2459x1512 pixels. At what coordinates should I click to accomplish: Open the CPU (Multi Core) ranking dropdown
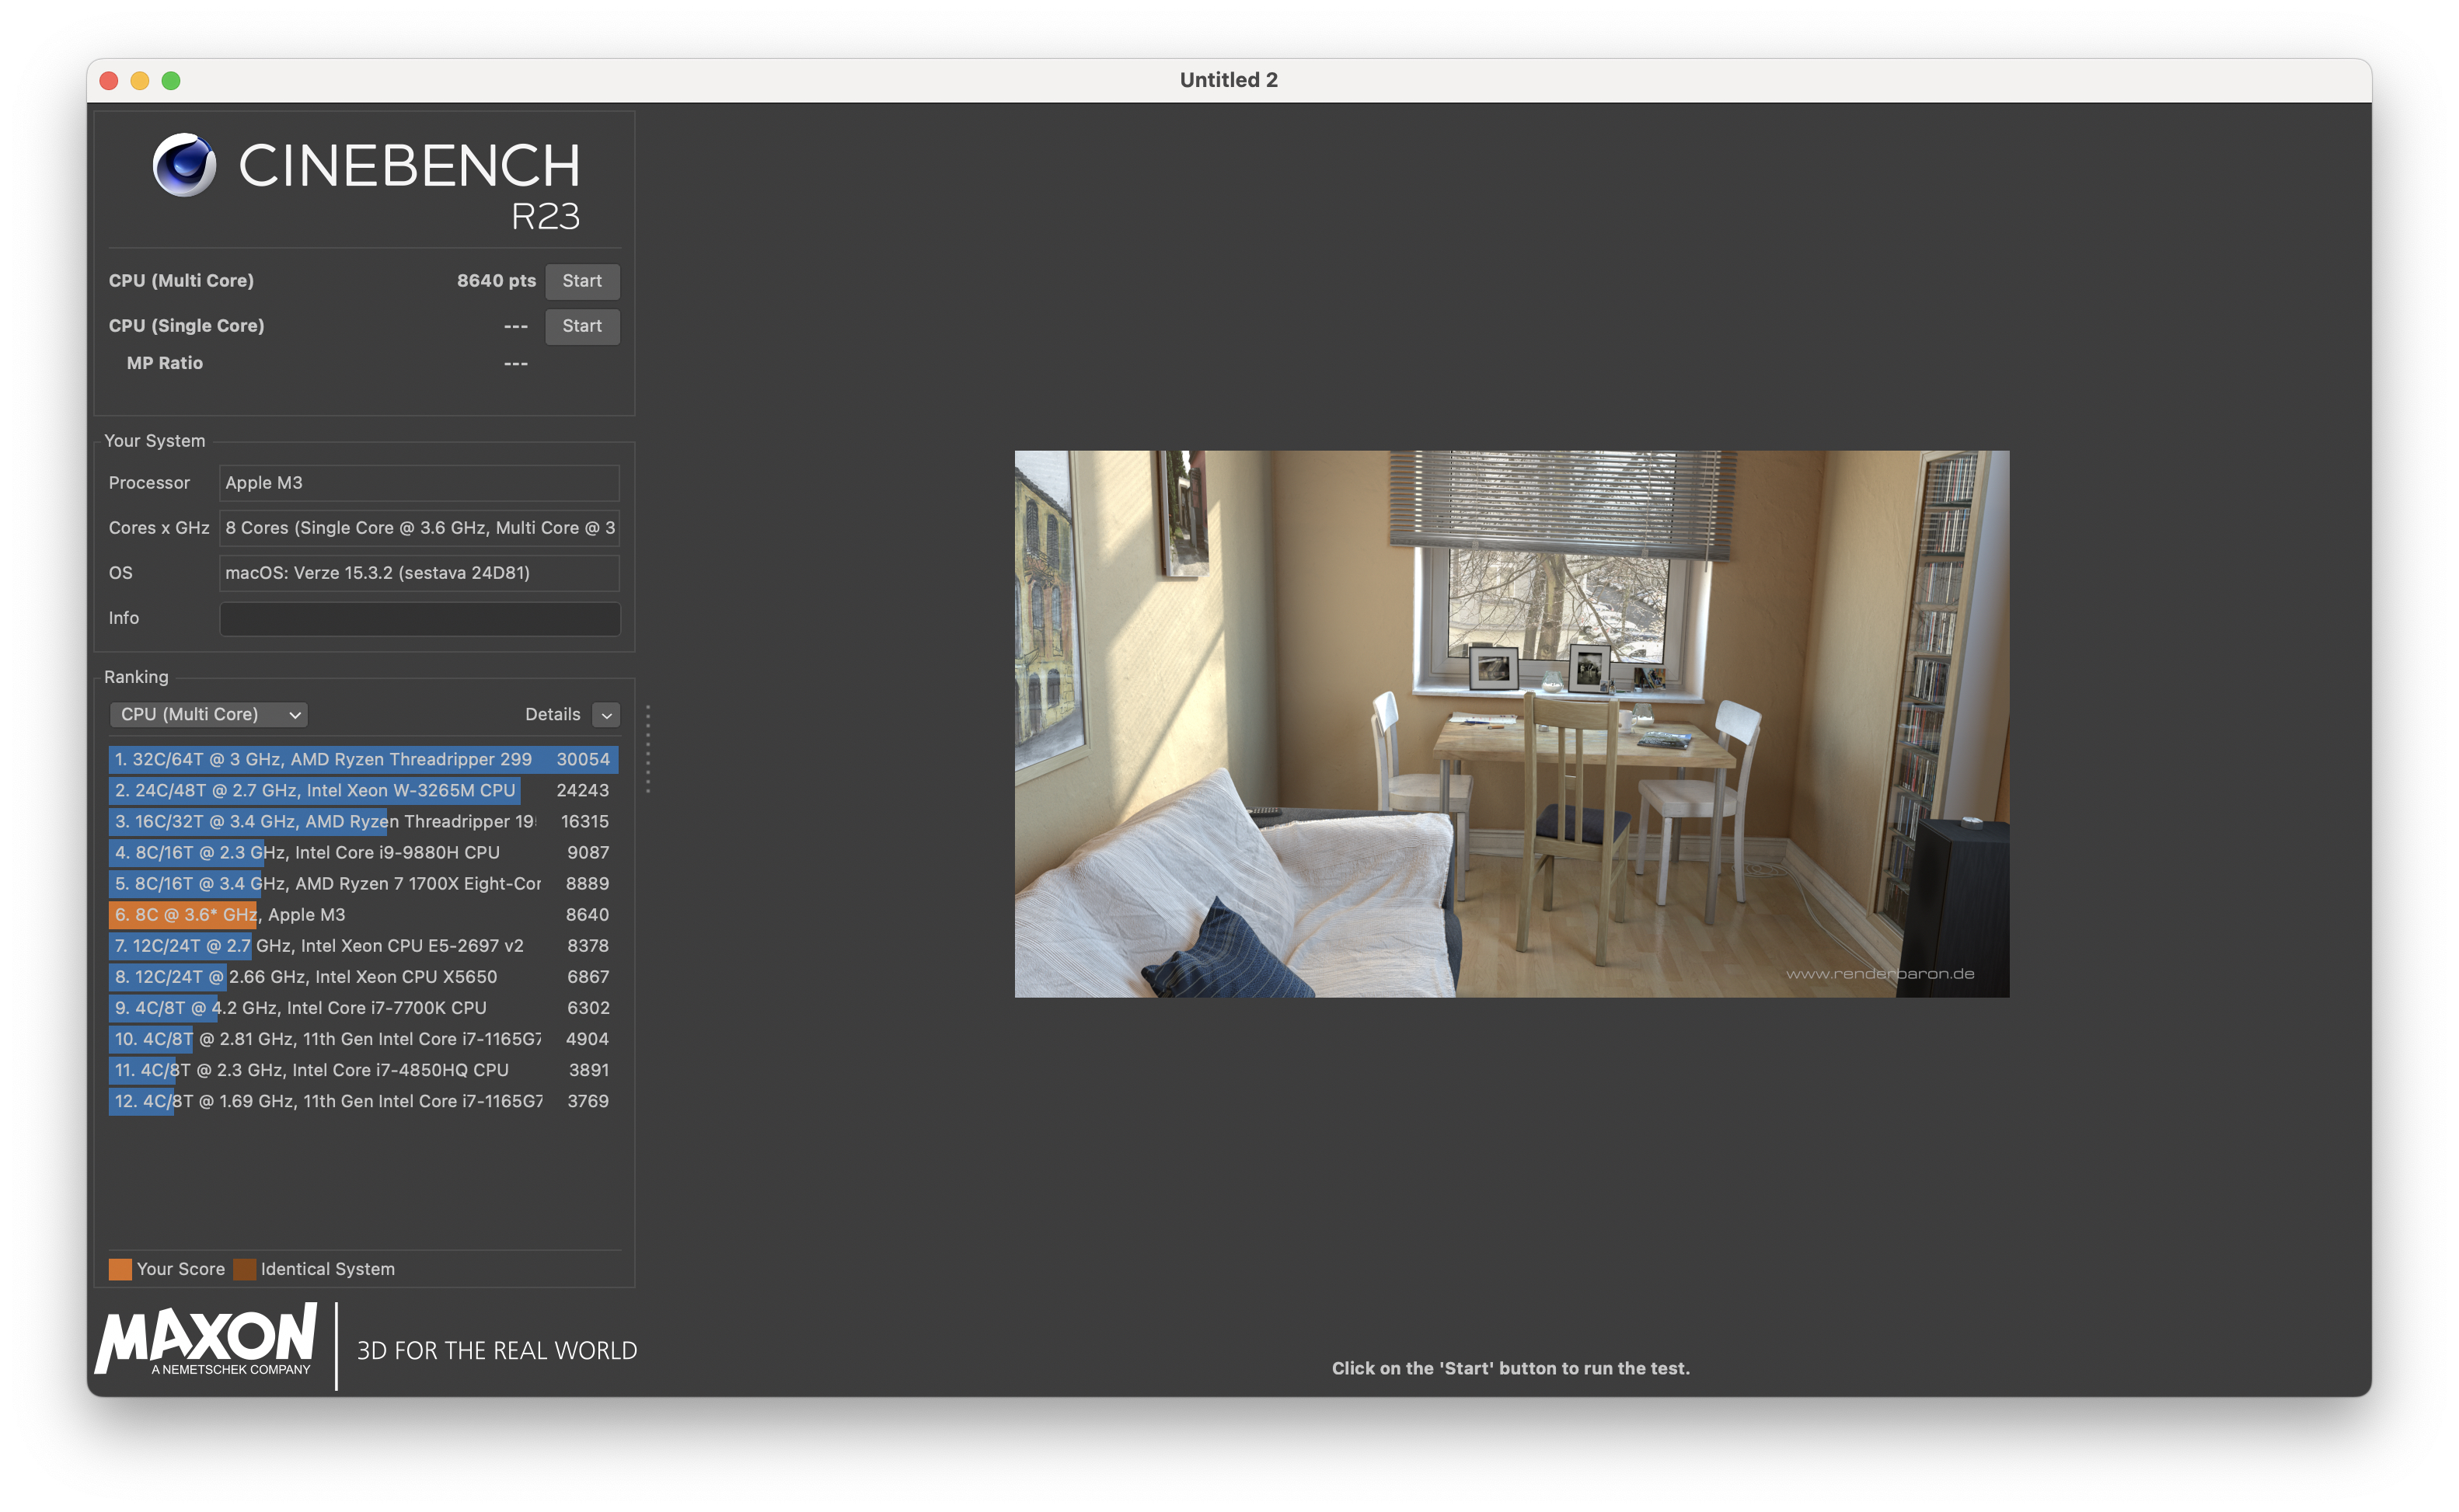[208, 714]
